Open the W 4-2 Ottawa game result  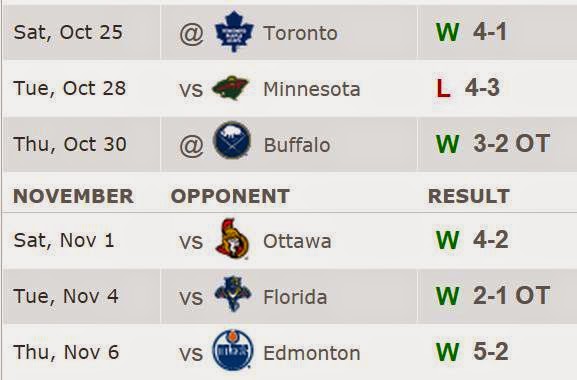tap(472, 240)
